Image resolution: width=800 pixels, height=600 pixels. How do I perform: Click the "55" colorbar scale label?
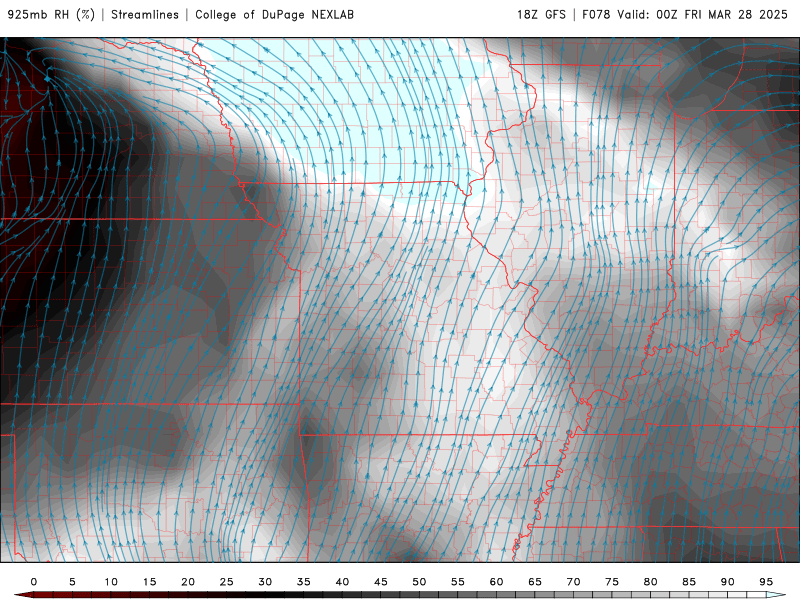(458, 582)
